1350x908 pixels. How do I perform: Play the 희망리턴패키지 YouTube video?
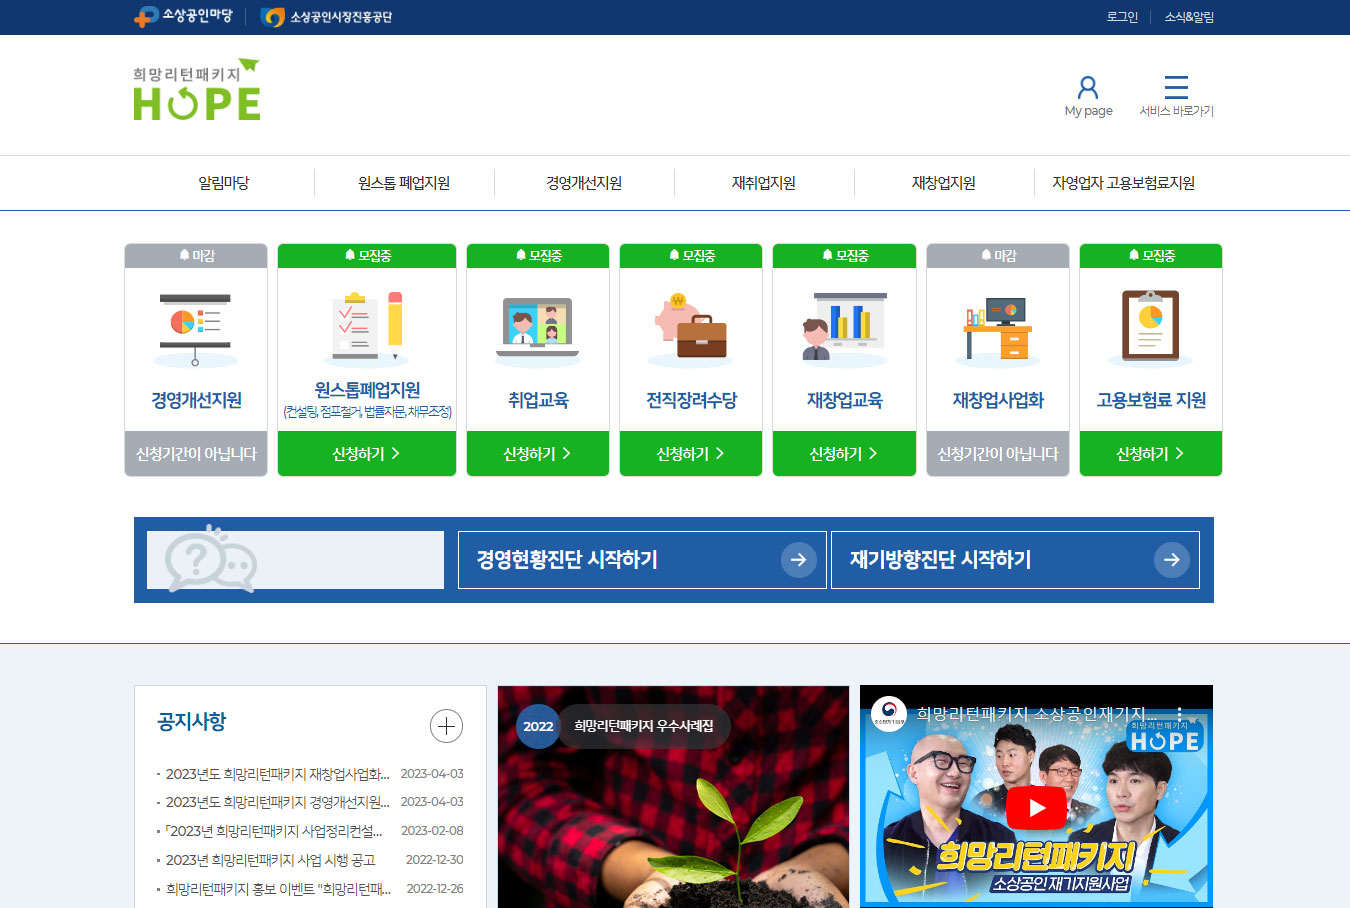click(x=1037, y=808)
